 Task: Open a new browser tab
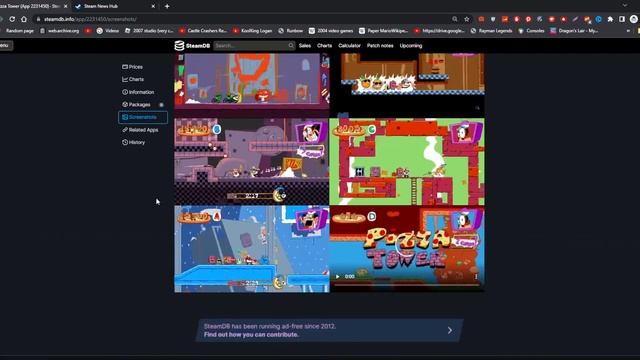[167, 6]
